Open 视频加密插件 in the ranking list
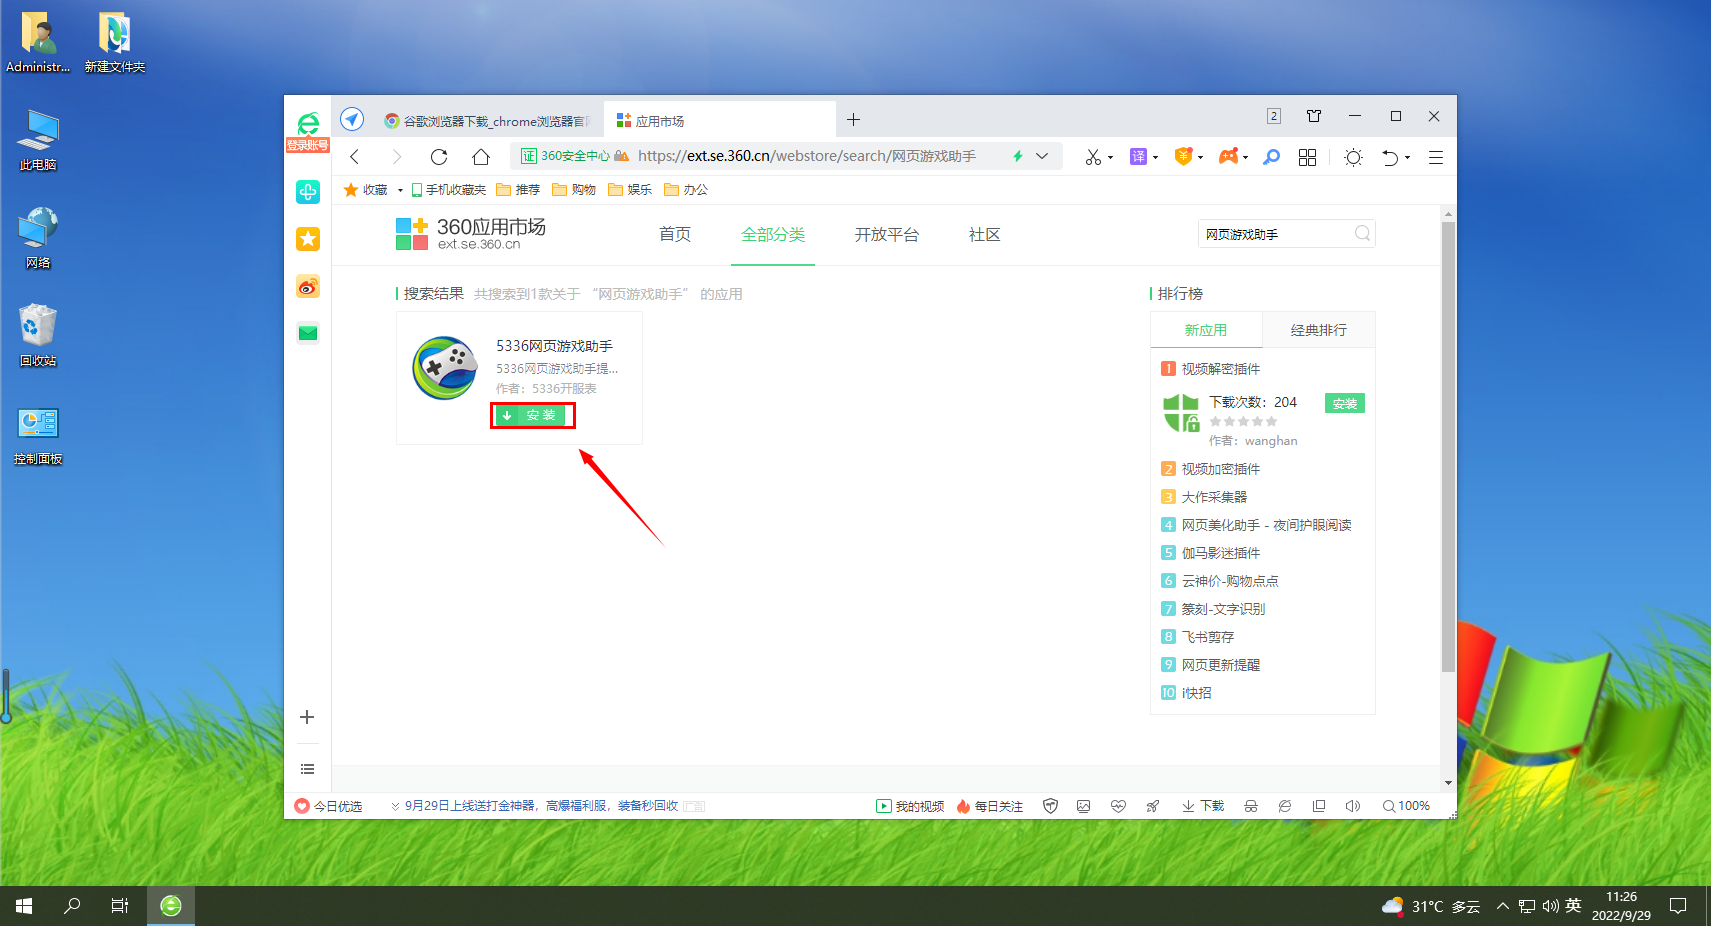The height and width of the screenshot is (926, 1711). point(1221,469)
